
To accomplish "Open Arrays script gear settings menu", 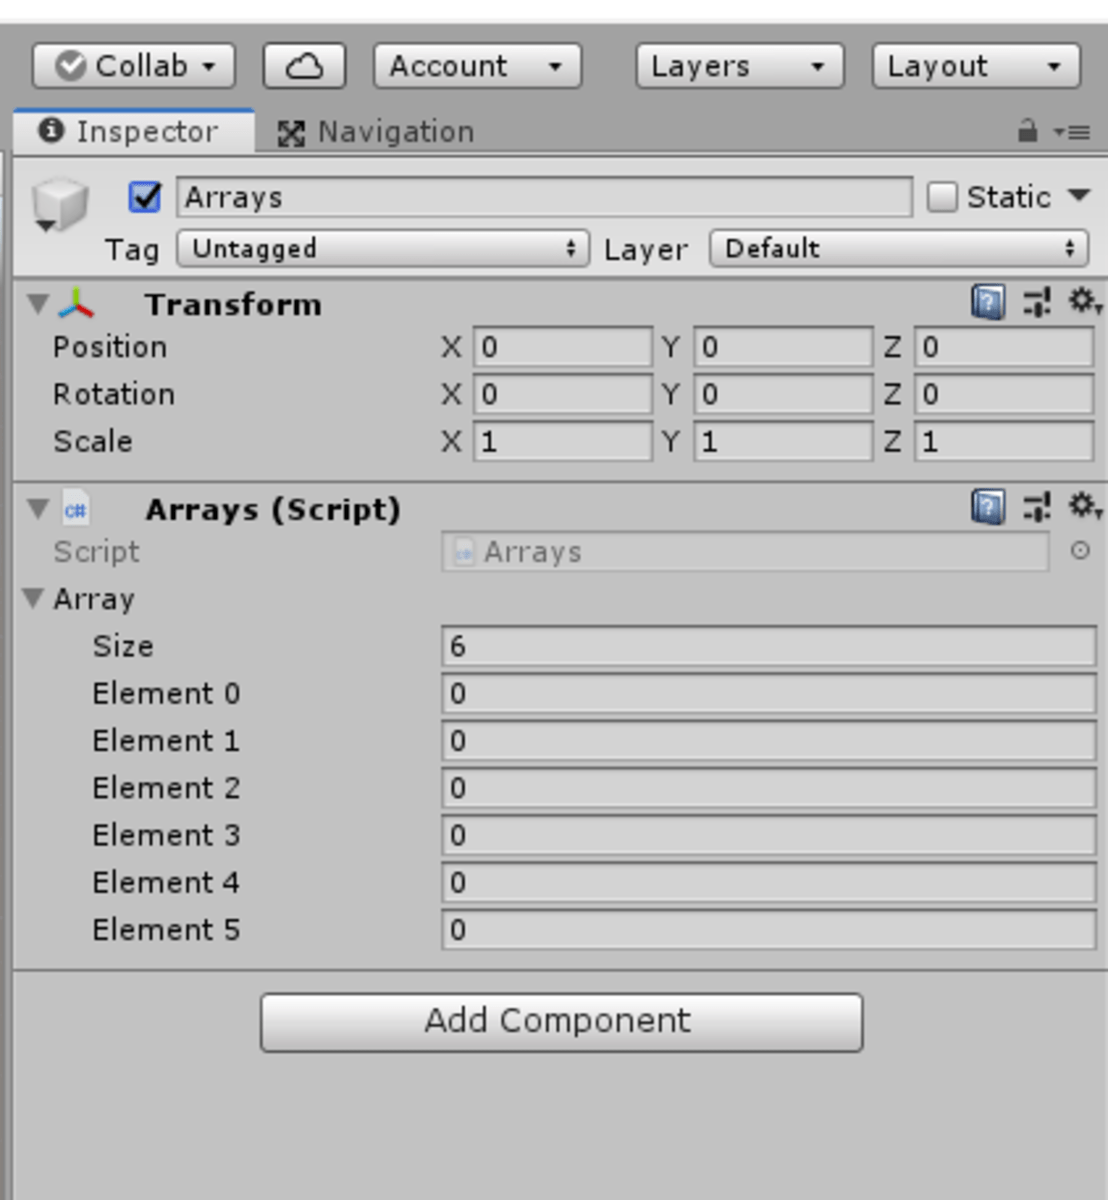I will tap(1085, 506).
